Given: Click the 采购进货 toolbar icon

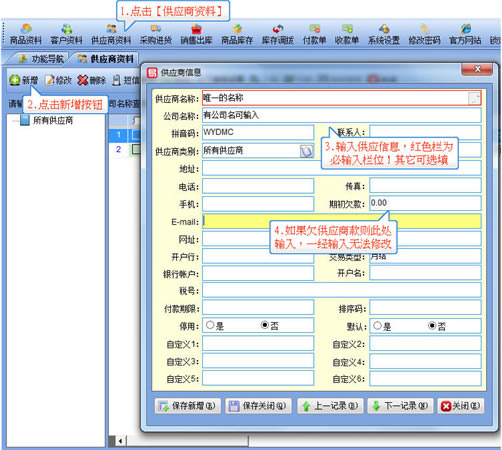Looking at the screenshot, I should 156,34.
